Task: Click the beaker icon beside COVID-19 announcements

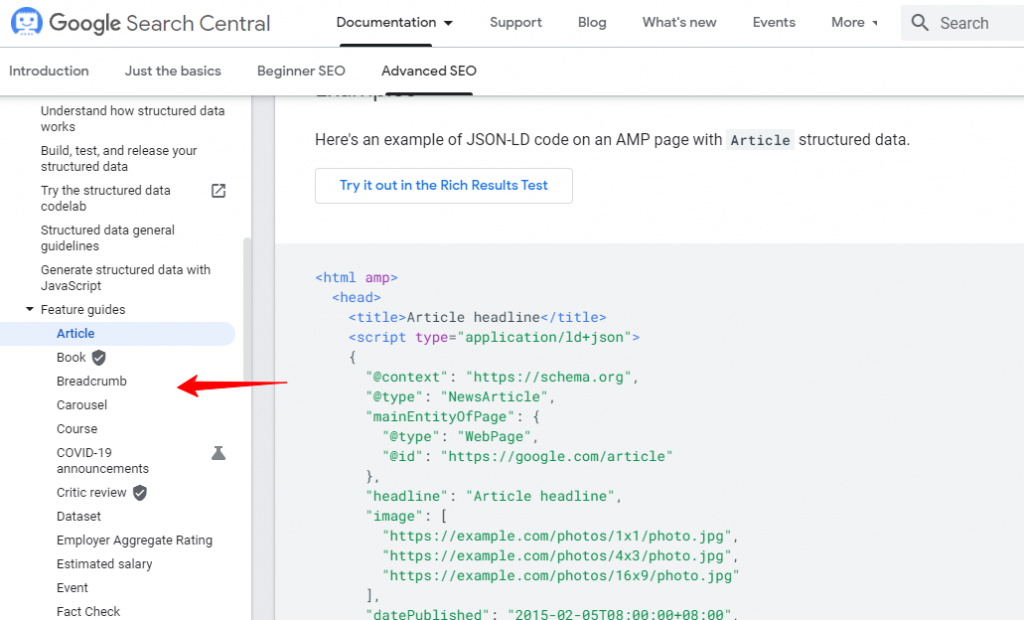Action: click(218, 453)
